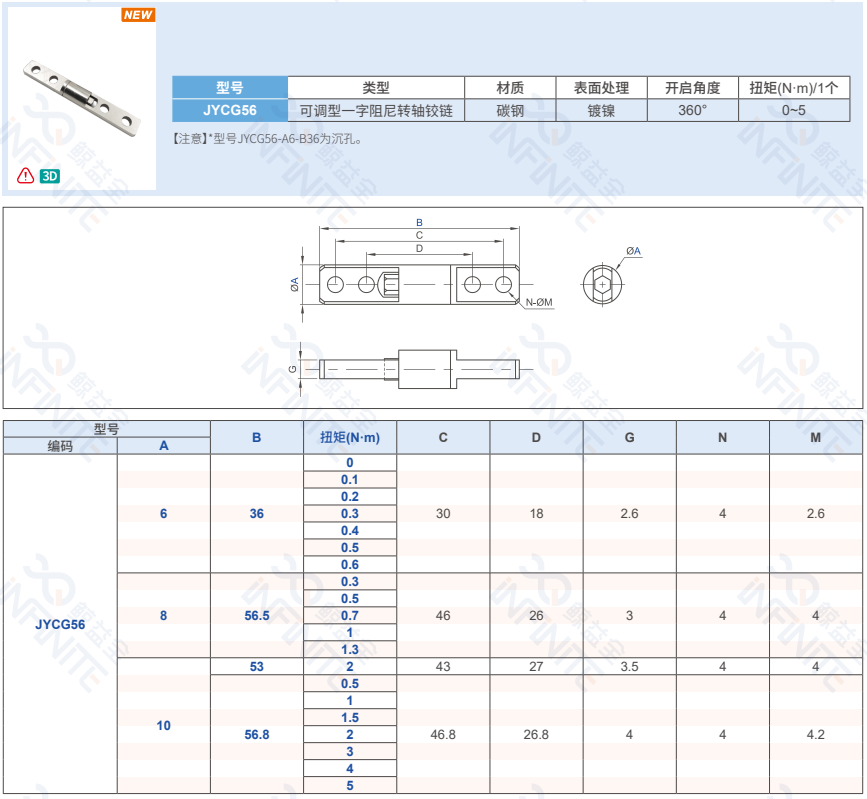
Task: Click the 扭矩(N·m) column header
Action: (x=350, y=437)
